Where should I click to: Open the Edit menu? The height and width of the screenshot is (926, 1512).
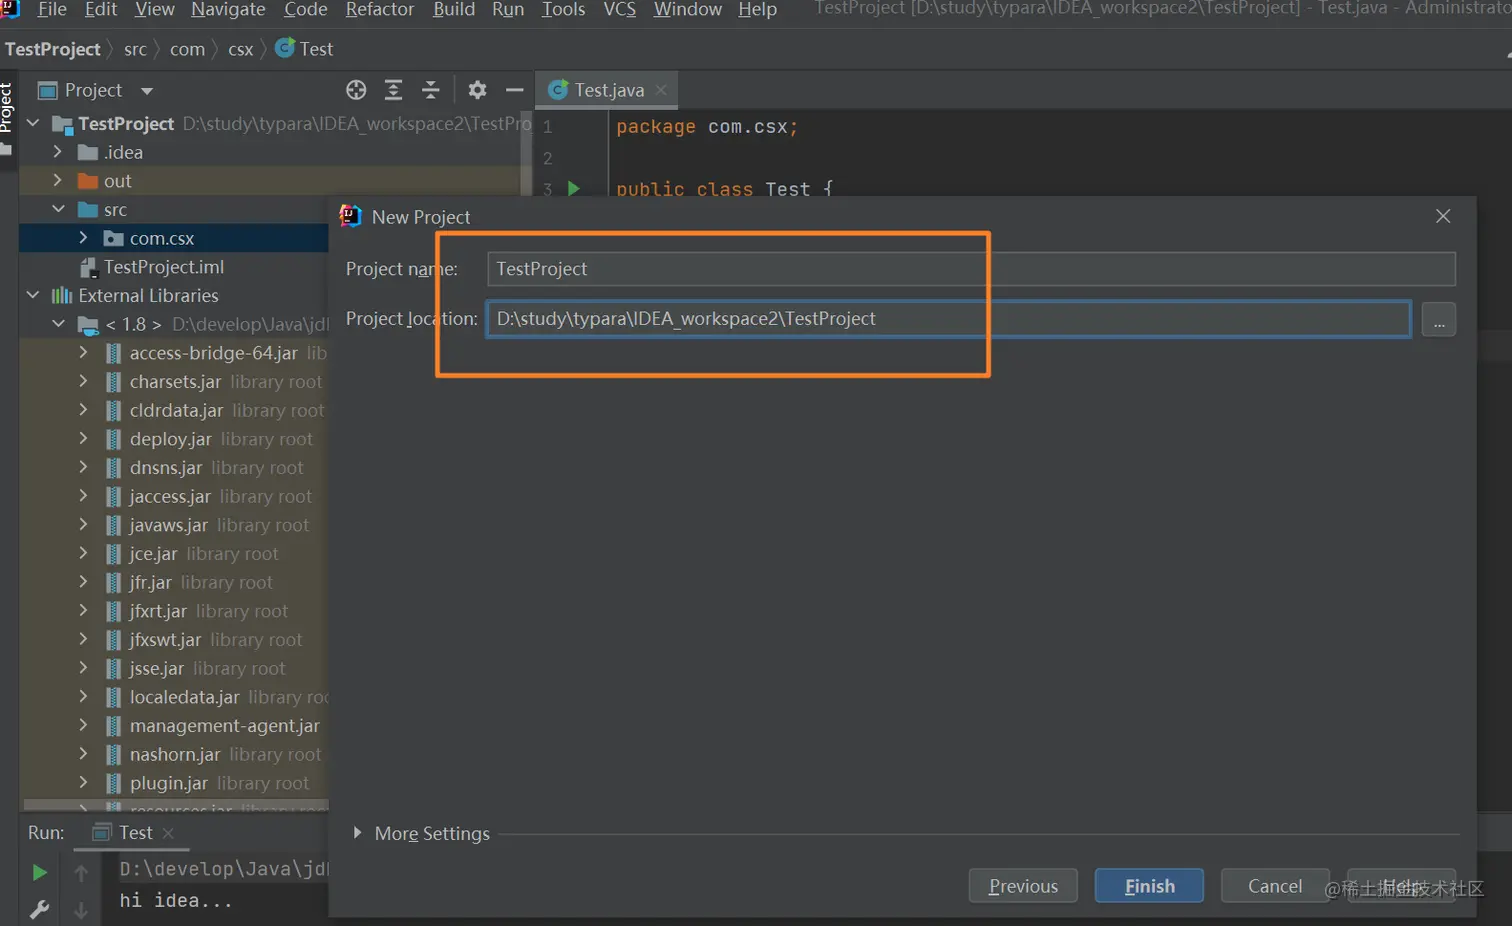(101, 10)
